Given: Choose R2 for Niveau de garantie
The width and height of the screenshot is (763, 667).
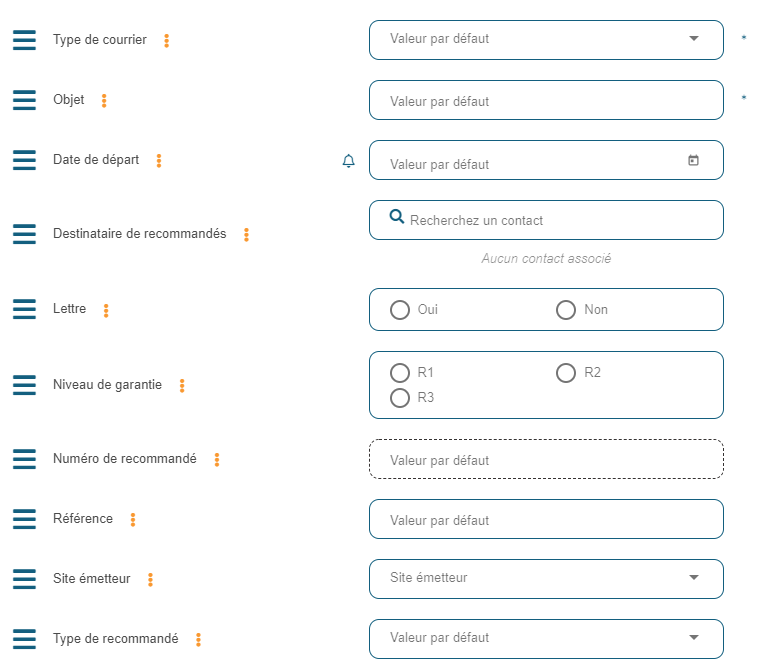Looking at the screenshot, I should click(x=566, y=373).
